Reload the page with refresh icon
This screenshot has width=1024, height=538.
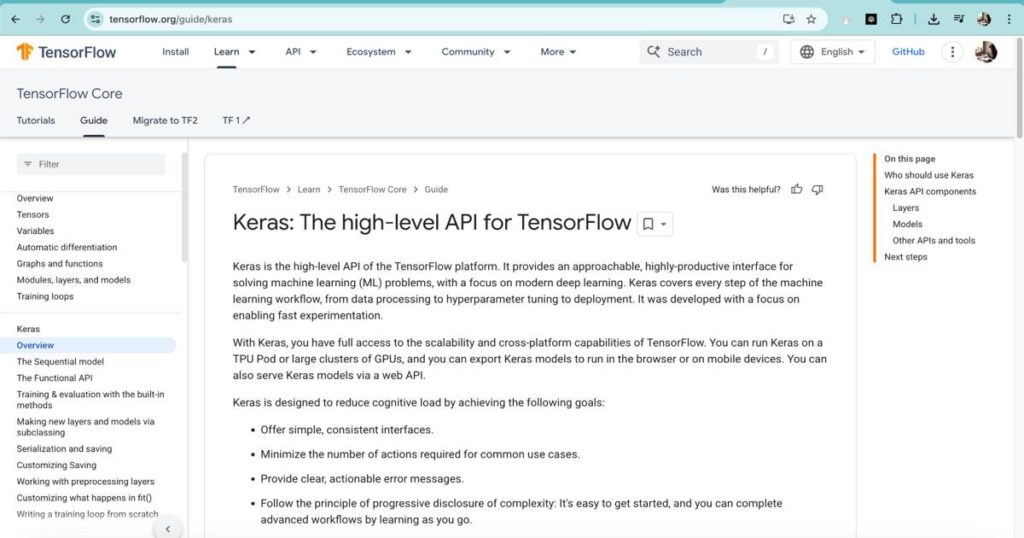[65, 19]
